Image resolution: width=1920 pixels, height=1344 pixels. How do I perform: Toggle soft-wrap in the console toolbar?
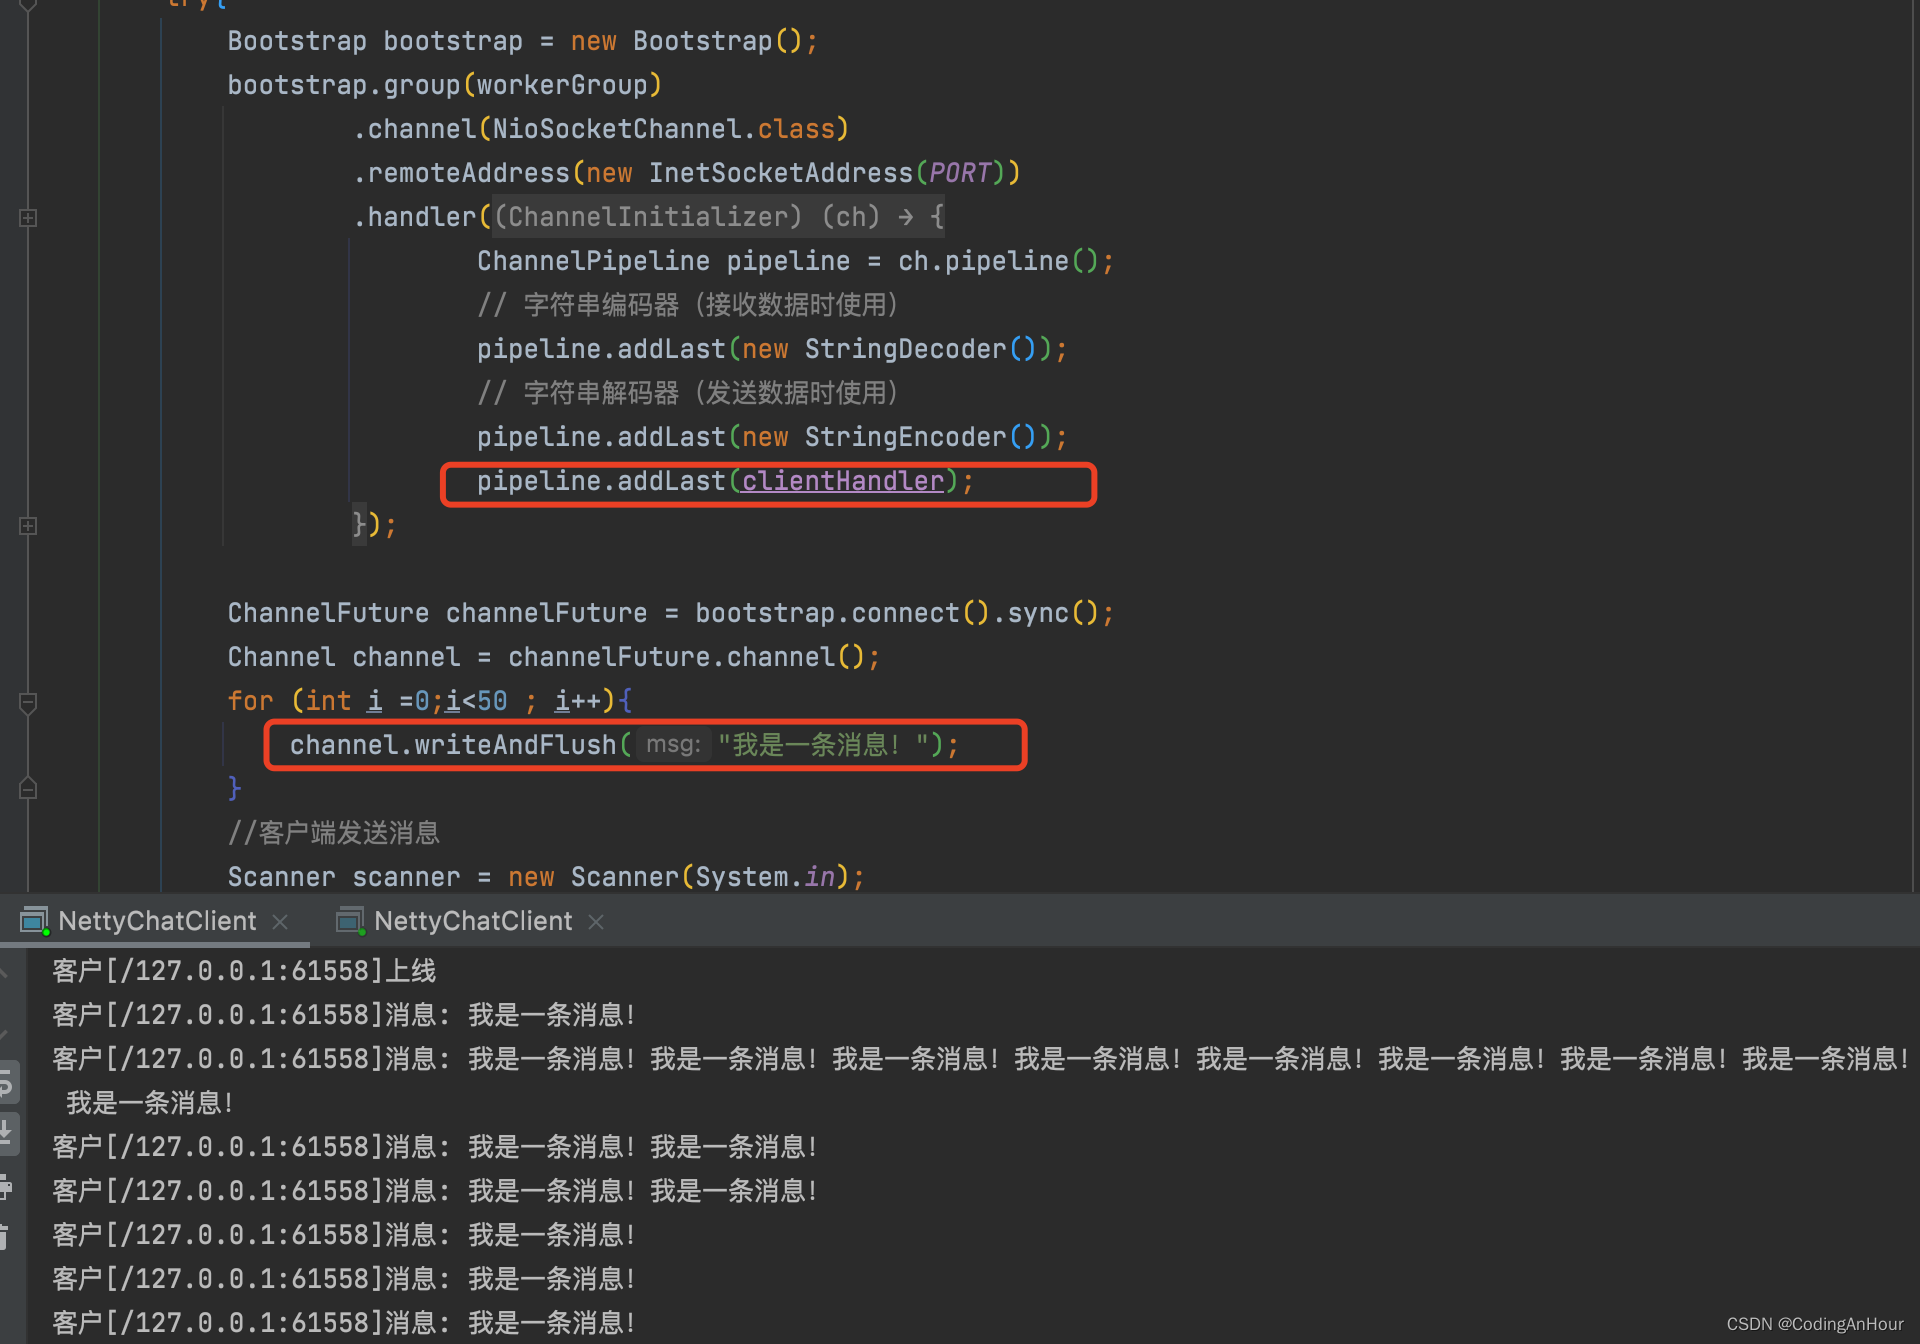[6, 1083]
